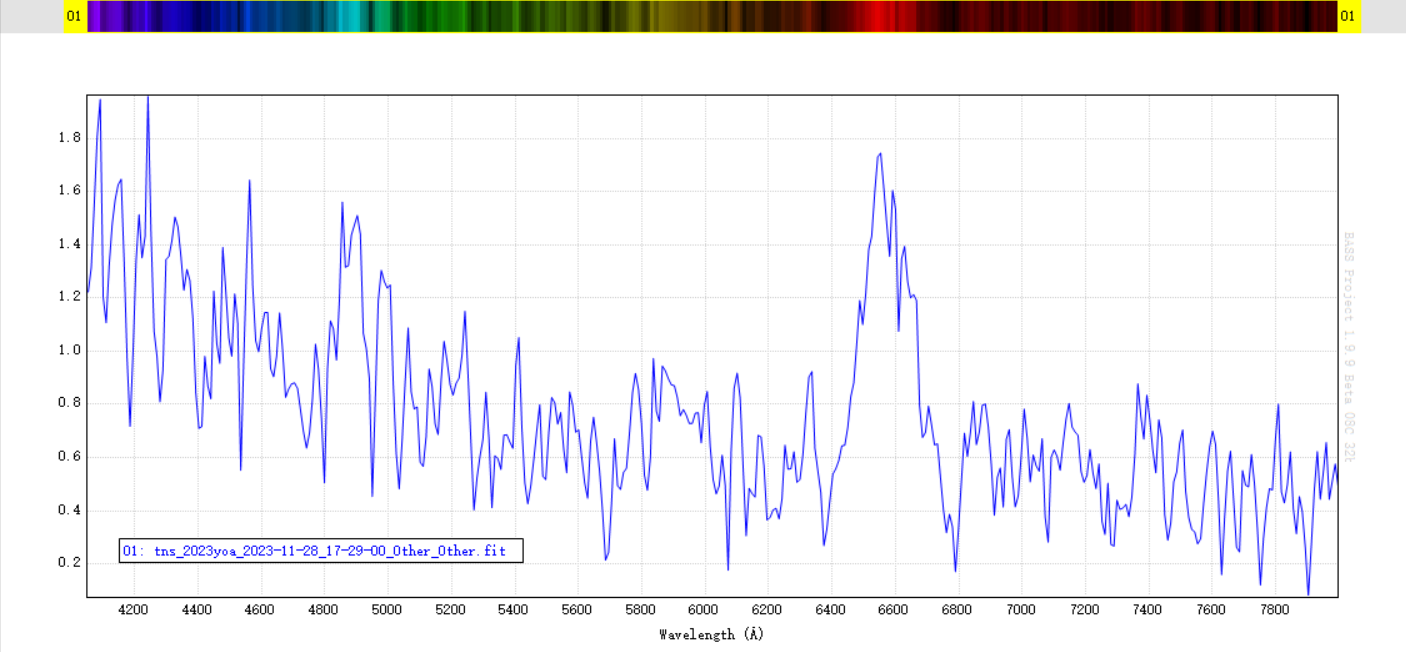The image size is (1406, 652).
Task: Click the BASS Project watermark text
Action: (1348, 348)
